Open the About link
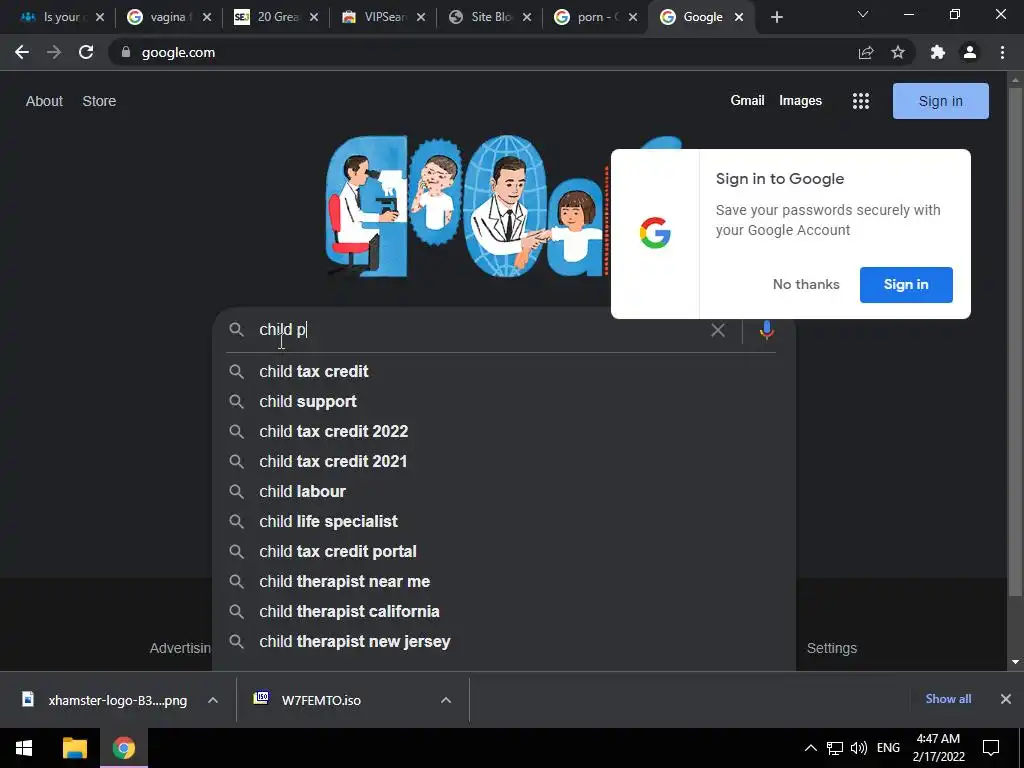 tap(44, 101)
